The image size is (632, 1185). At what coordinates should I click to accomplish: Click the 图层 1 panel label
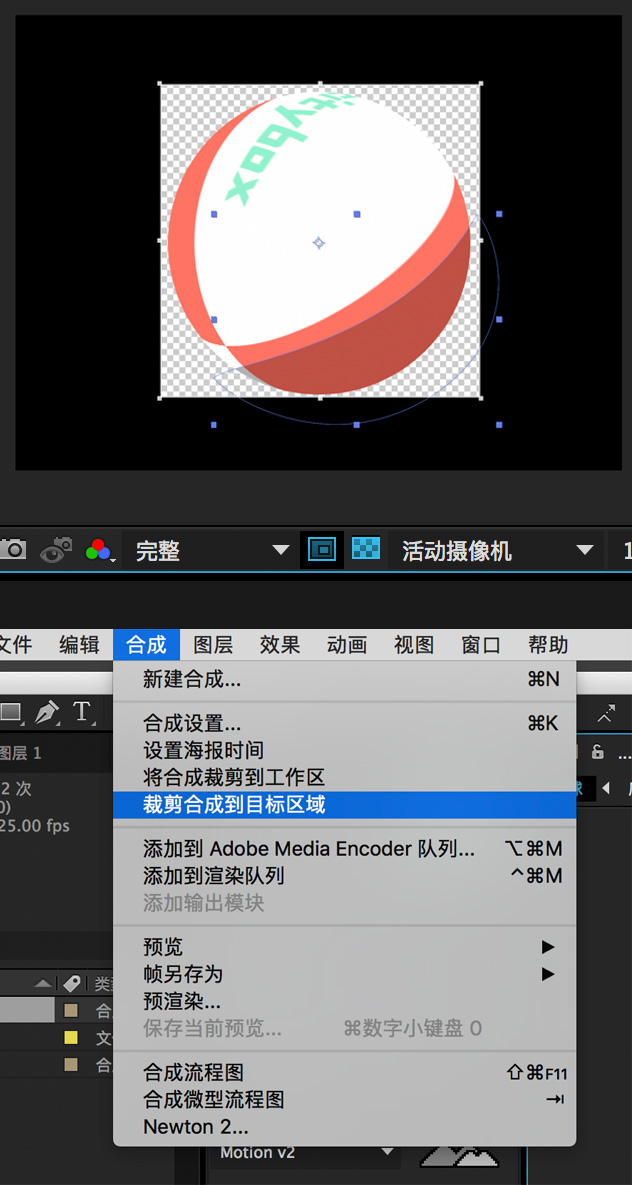click(x=20, y=753)
